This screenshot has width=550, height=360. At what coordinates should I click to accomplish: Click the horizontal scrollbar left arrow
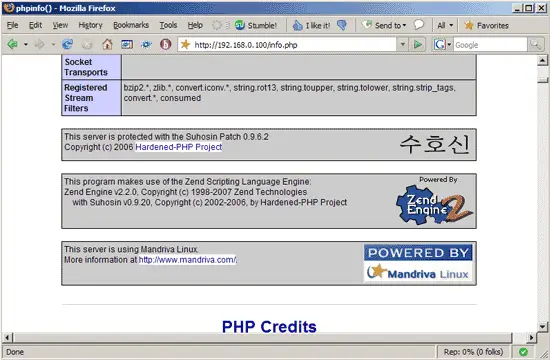pyautogui.click(x=7, y=338)
